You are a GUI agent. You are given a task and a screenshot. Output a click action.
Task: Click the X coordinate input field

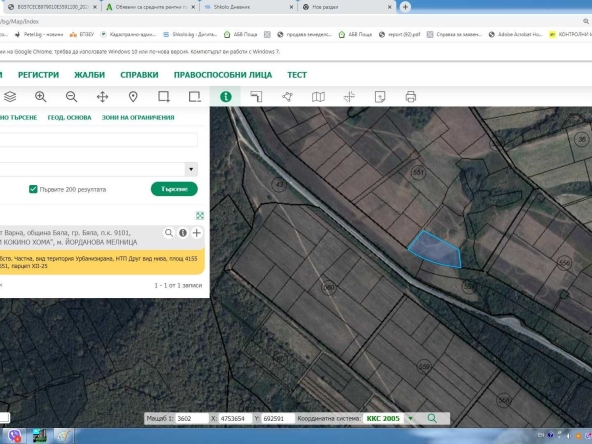[x=235, y=418]
